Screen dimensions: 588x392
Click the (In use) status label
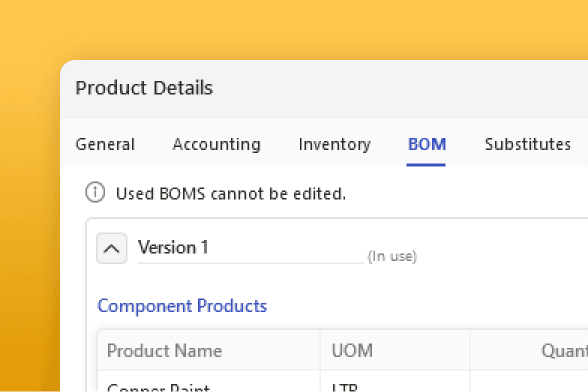pyautogui.click(x=392, y=256)
